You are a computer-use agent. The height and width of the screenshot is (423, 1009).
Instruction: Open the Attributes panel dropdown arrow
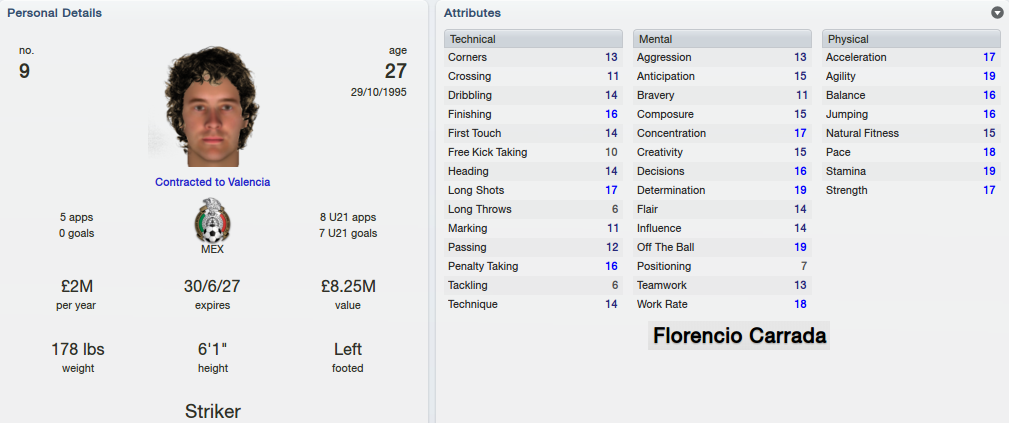(x=998, y=13)
